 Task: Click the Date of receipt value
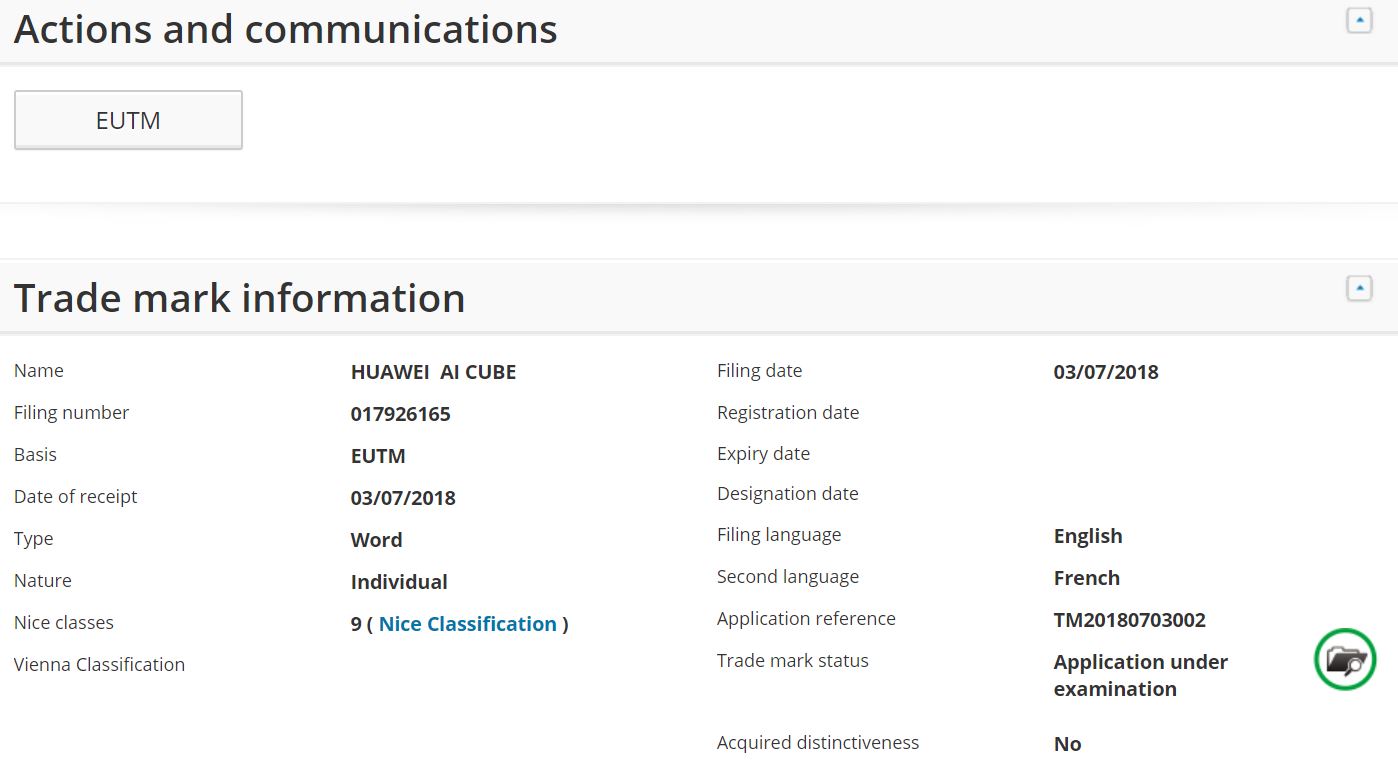(403, 498)
